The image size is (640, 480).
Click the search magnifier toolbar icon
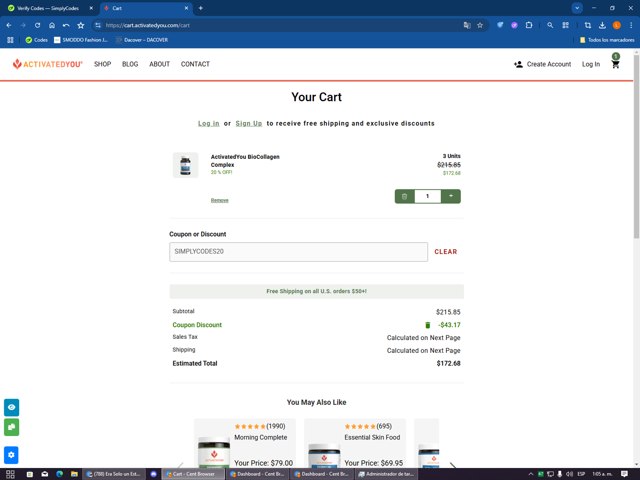point(550,25)
